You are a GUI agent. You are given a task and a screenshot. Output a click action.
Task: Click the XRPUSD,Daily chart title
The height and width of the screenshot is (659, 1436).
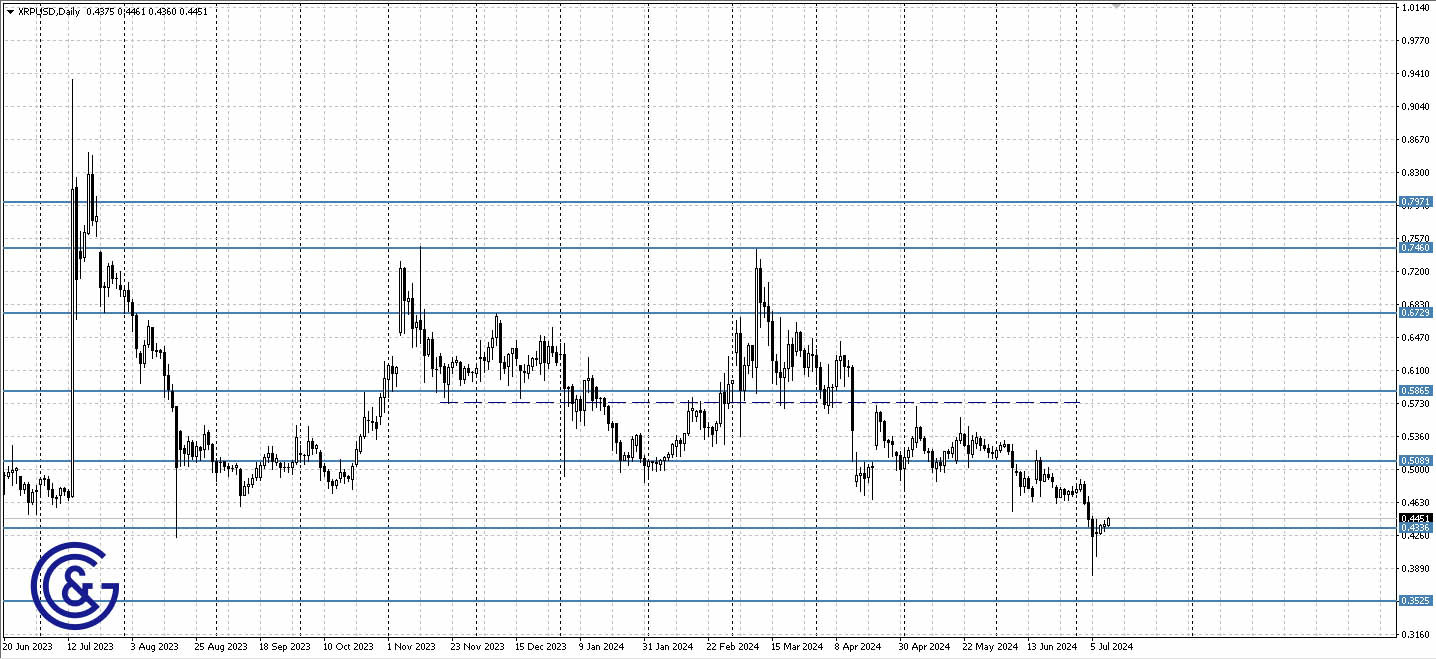50,12
